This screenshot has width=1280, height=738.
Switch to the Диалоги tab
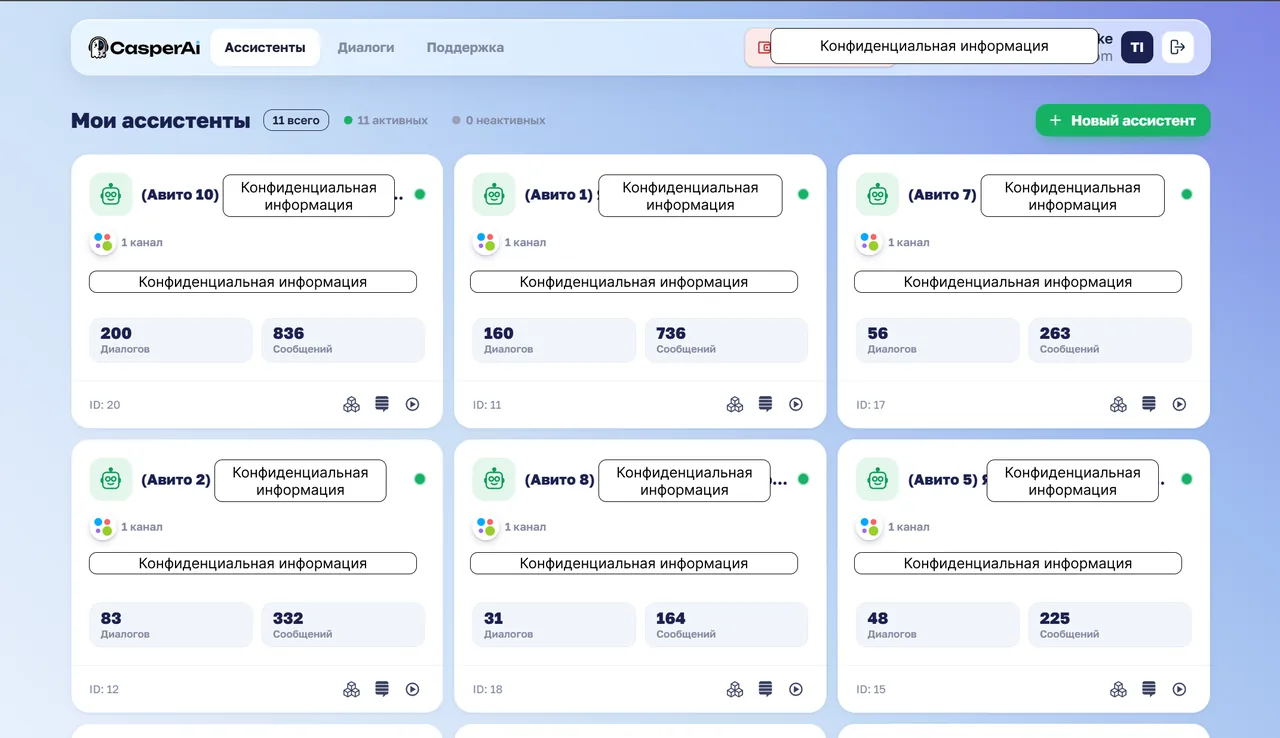coord(366,47)
